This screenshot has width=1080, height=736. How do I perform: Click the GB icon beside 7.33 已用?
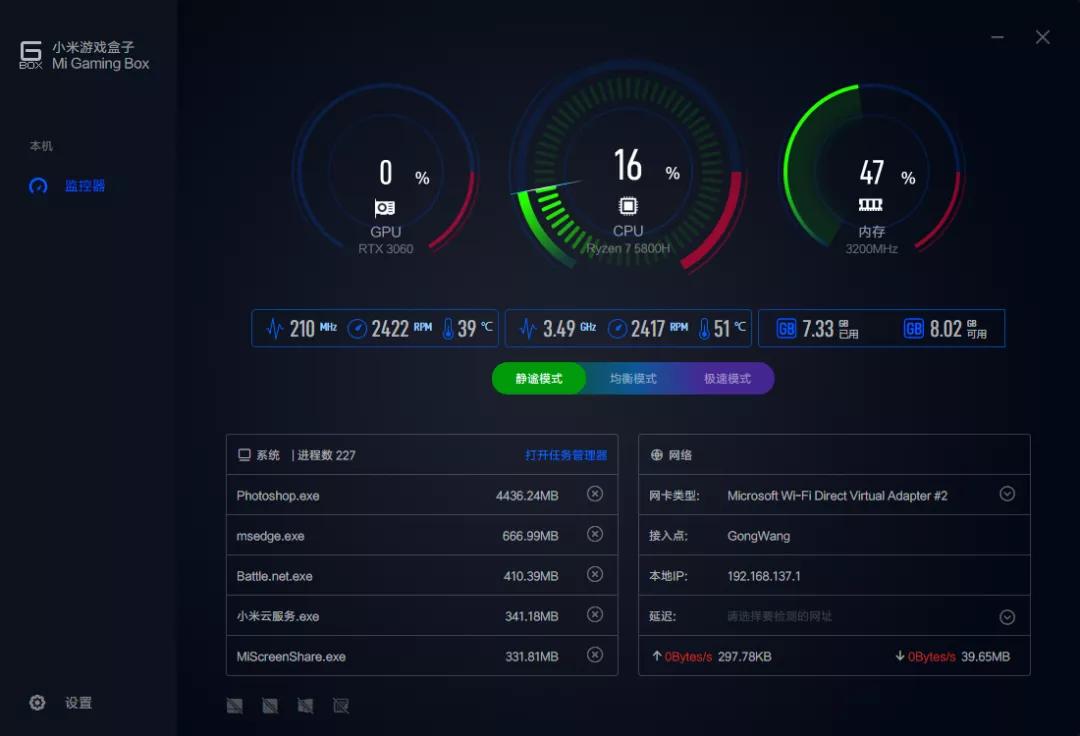tap(786, 328)
